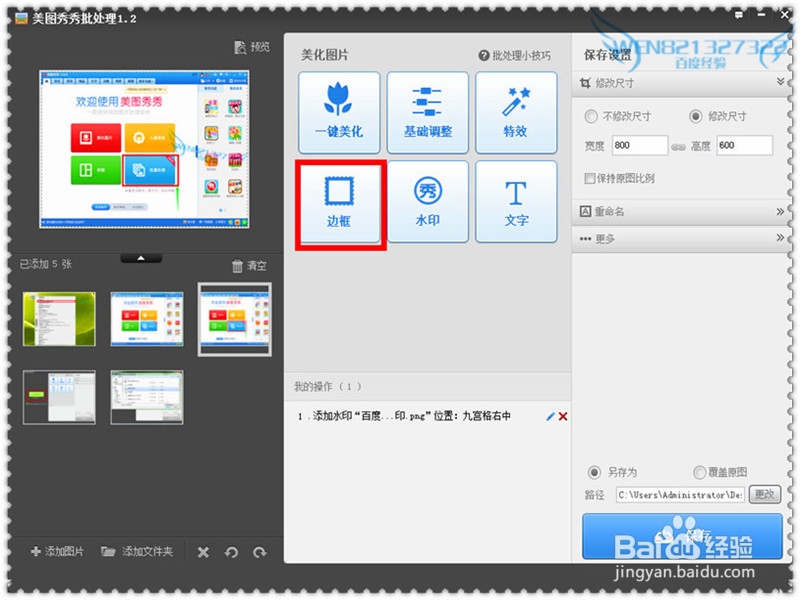Image resolution: width=800 pixels, height=600 pixels.
Task: Open the 边框 (frame) tool
Action: click(340, 201)
